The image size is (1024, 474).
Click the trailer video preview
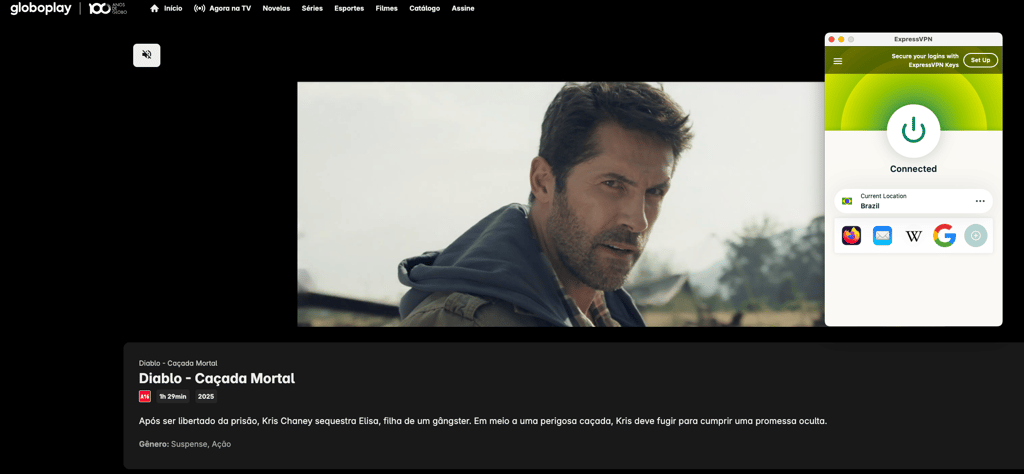click(x=560, y=204)
